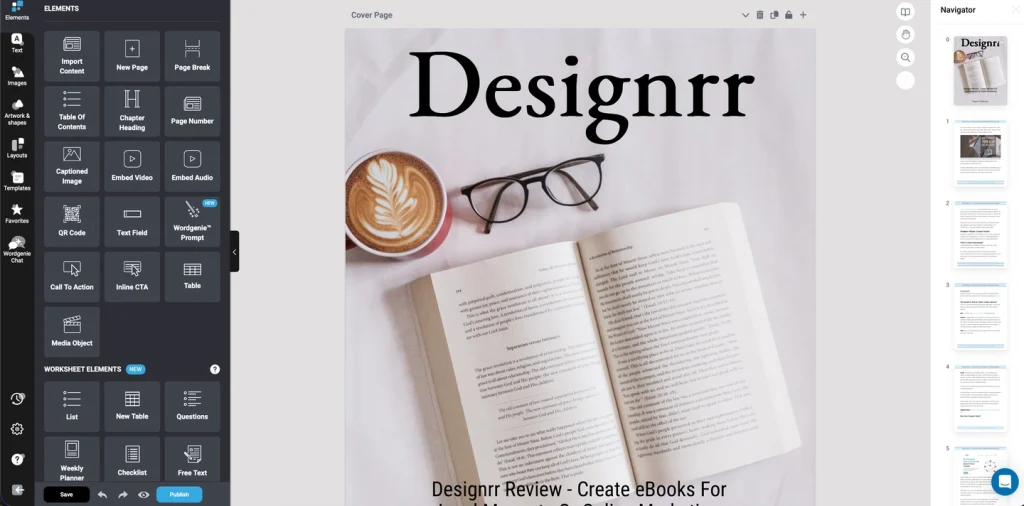
Task: Toggle Cover Page lock
Action: click(788, 15)
